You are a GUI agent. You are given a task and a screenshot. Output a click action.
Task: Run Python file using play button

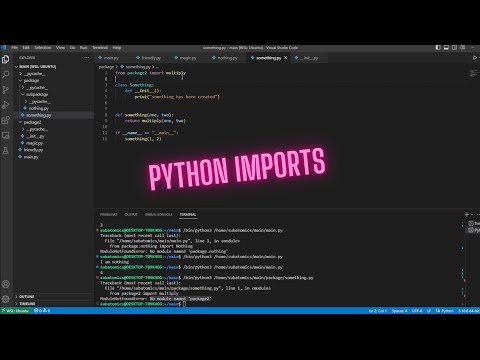[x=475, y=58]
